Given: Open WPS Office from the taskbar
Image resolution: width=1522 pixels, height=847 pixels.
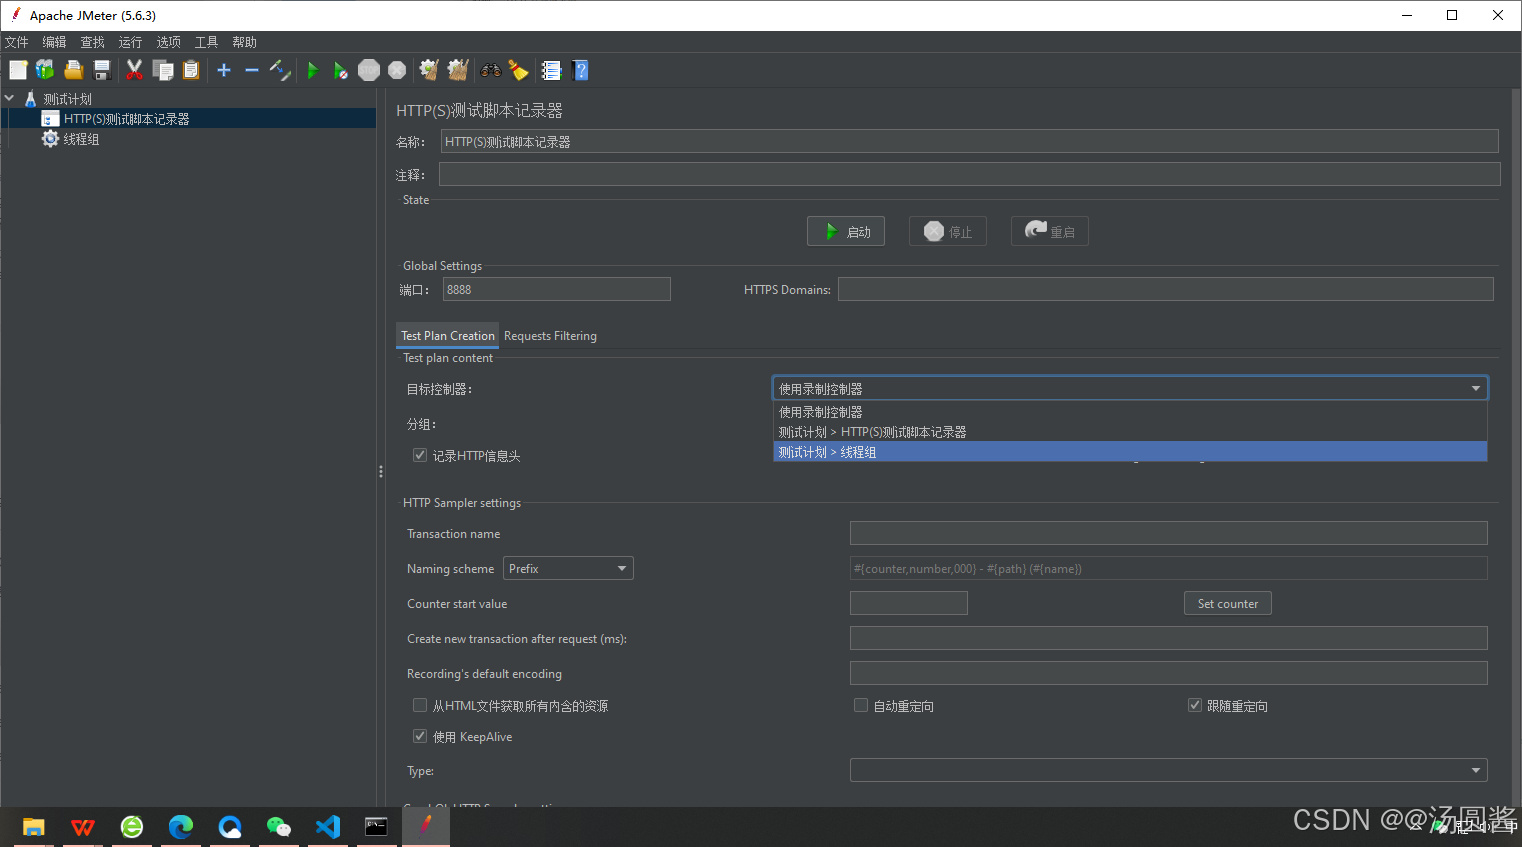Looking at the screenshot, I should [x=83, y=827].
